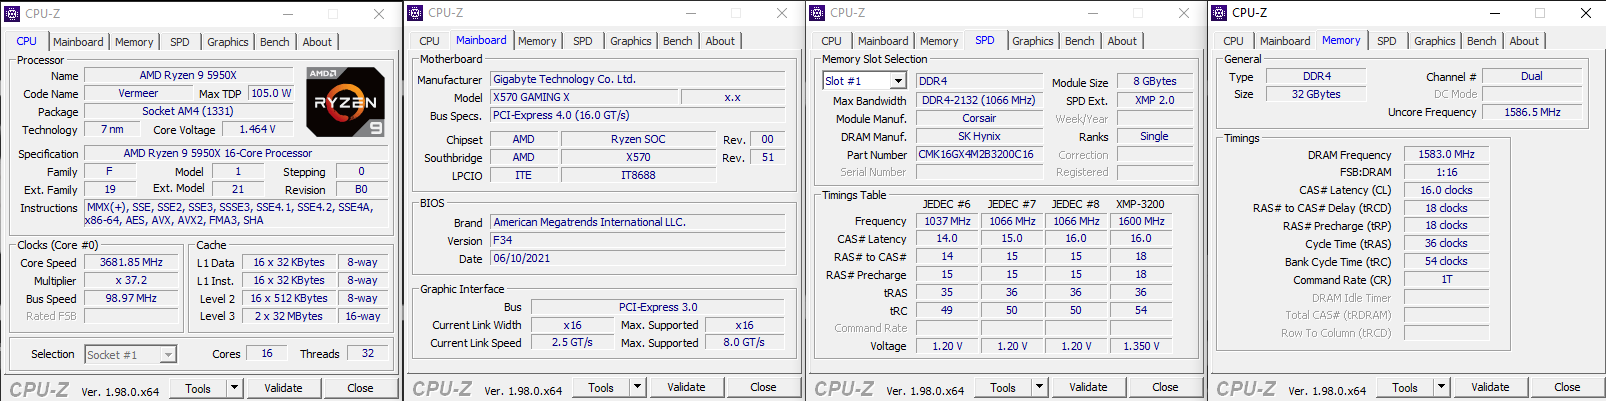Open the Bench tab in first window
Viewport: 1606px width, 401px height.
point(275,42)
